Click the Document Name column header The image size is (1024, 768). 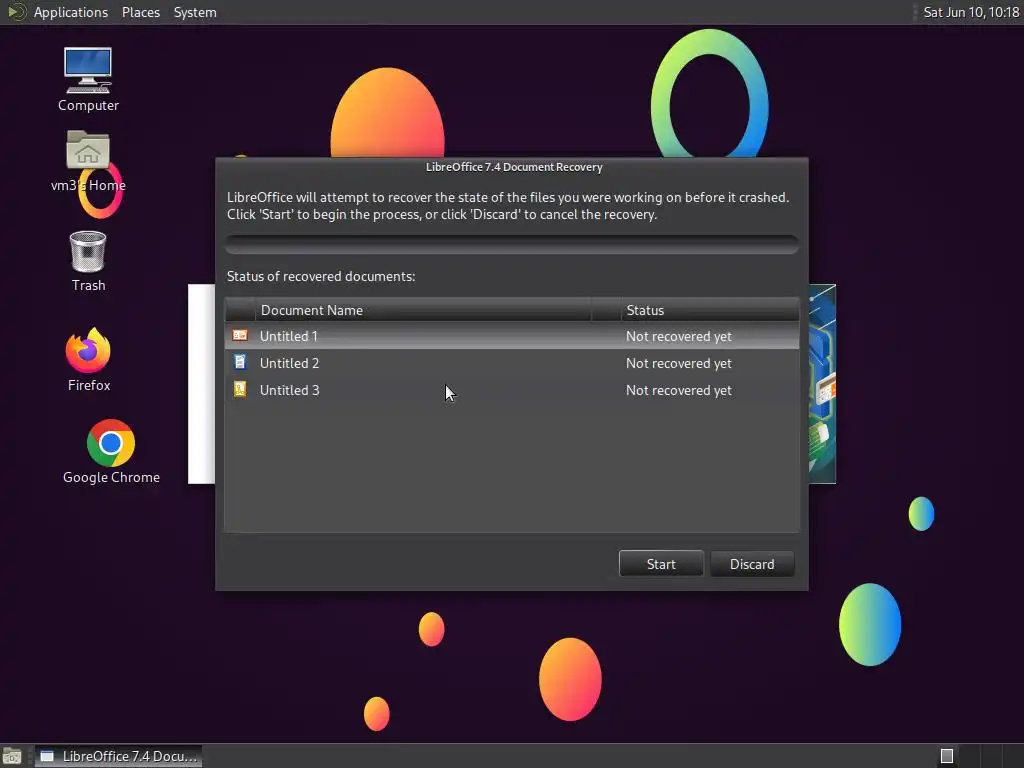[x=423, y=310]
